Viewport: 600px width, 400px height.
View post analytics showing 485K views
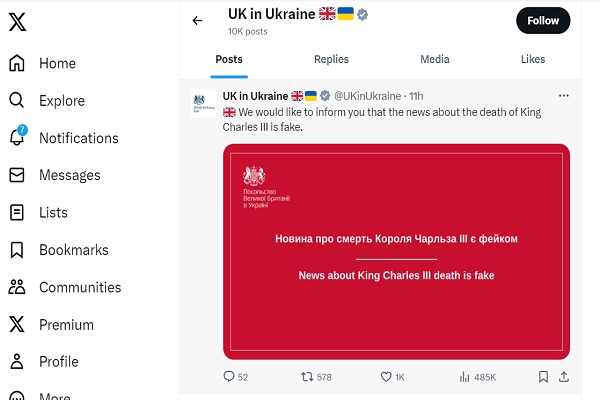point(478,377)
